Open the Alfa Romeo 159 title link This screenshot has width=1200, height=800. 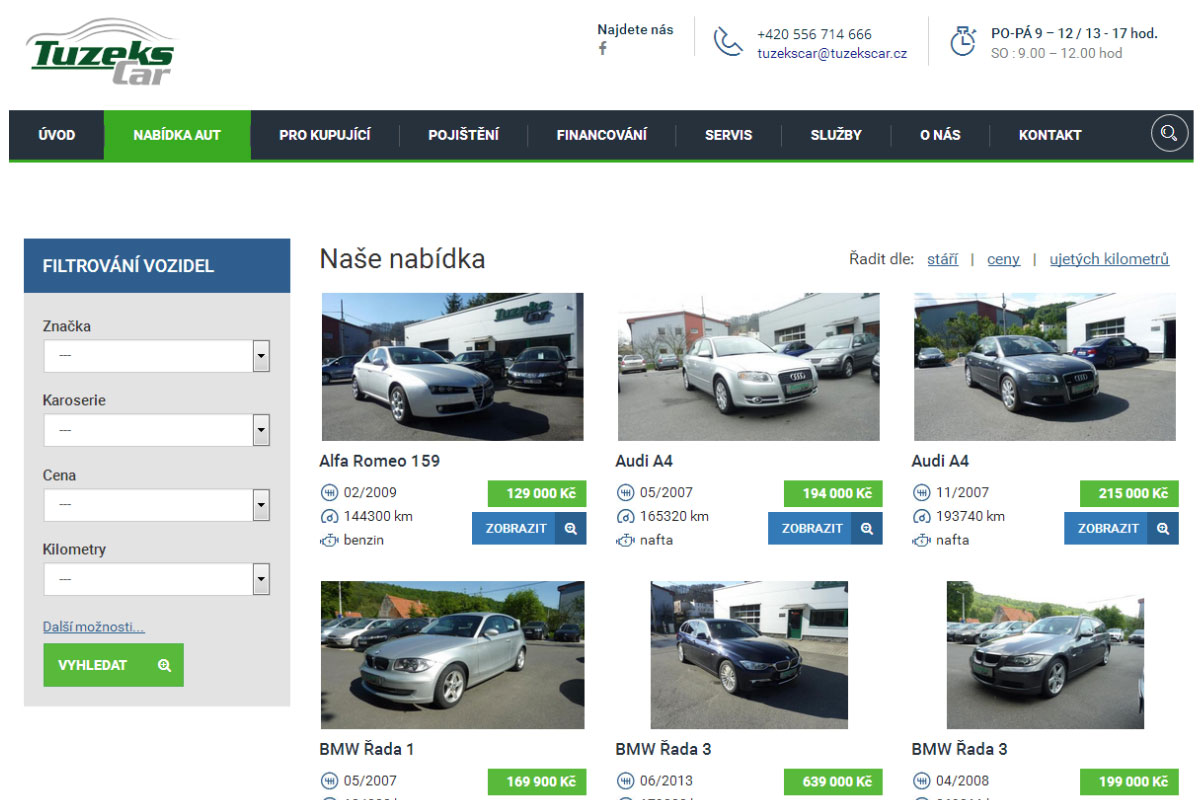coord(379,461)
